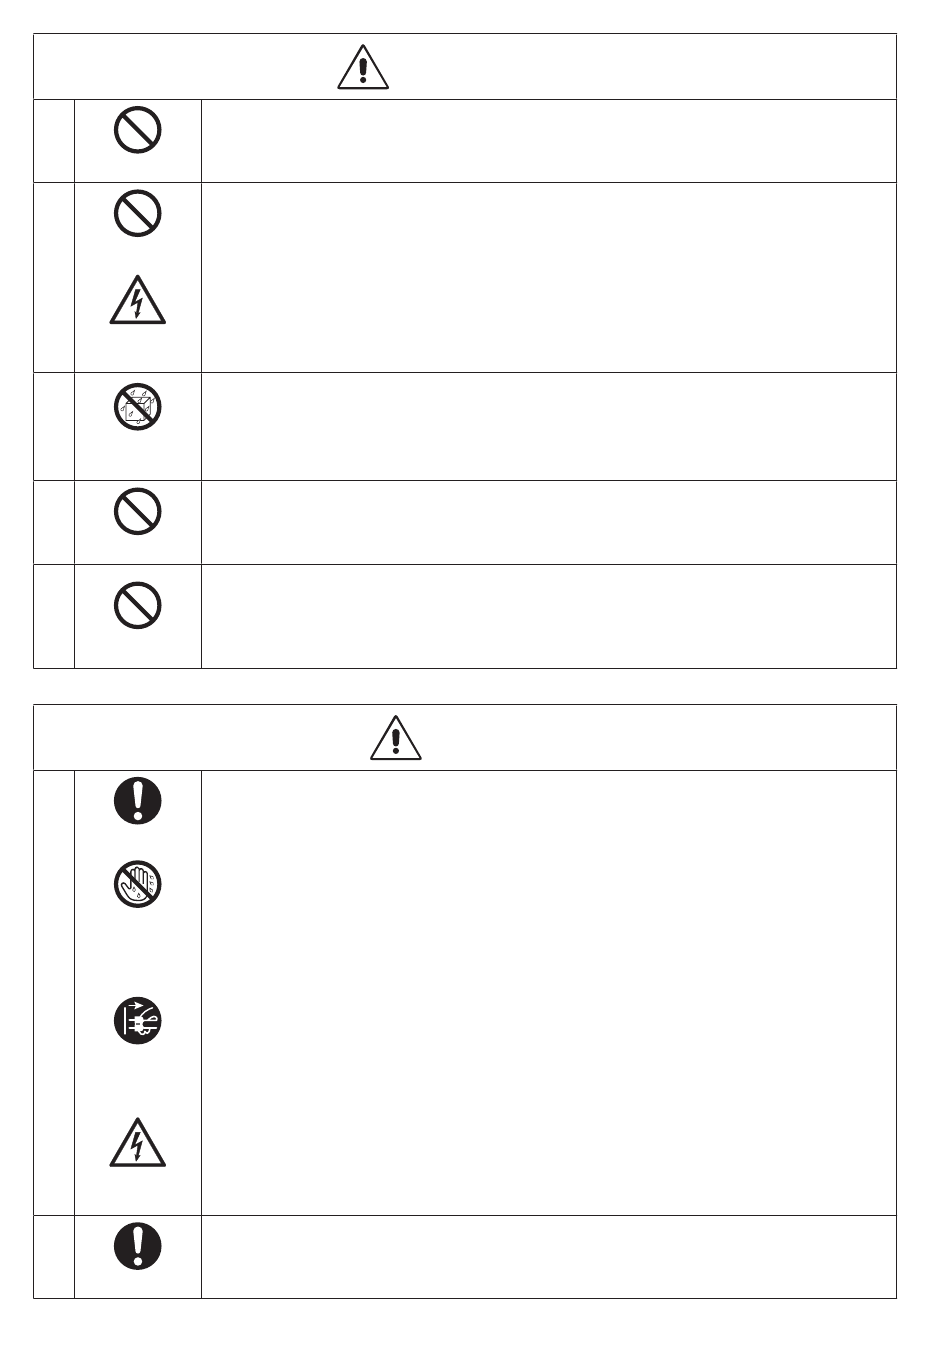This screenshot has height=1364, width=950.
Task: Click the blank description cell in the upper table's last row
Action: coord(549,616)
